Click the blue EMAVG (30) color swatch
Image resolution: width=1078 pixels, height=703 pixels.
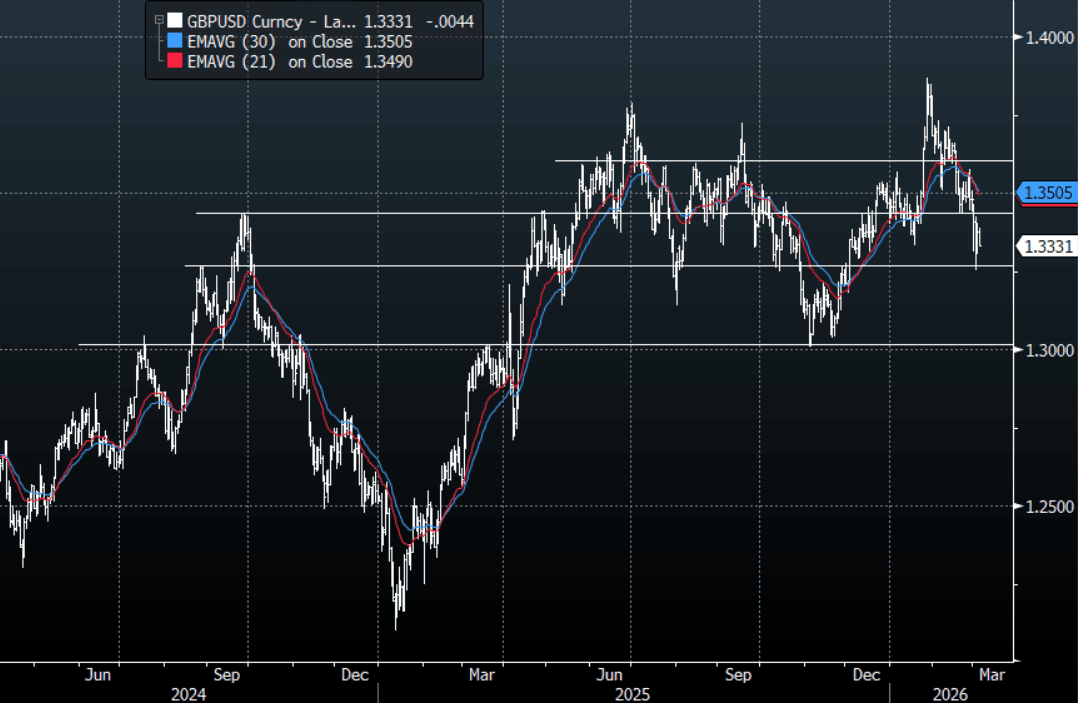click(x=175, y=41)
